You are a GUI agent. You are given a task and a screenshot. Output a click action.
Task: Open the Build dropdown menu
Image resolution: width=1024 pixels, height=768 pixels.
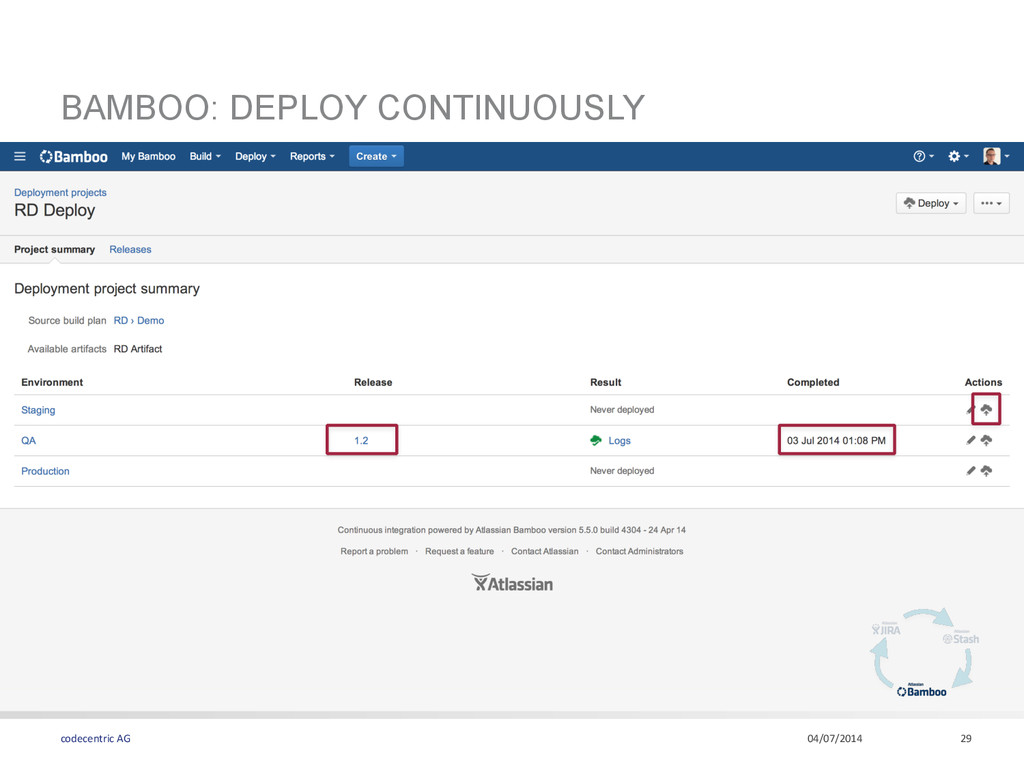[x=205, y=157]
